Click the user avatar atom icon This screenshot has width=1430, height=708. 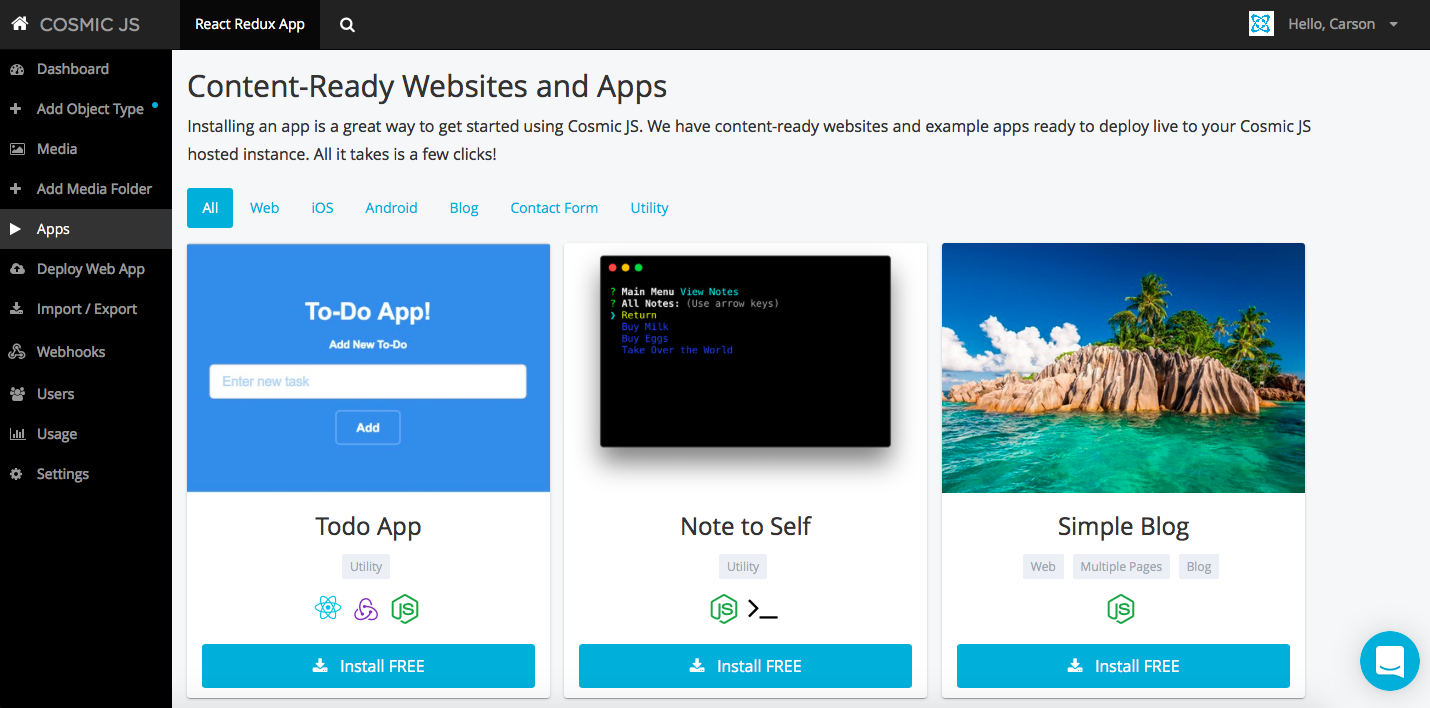click(x=1261, y=24)
